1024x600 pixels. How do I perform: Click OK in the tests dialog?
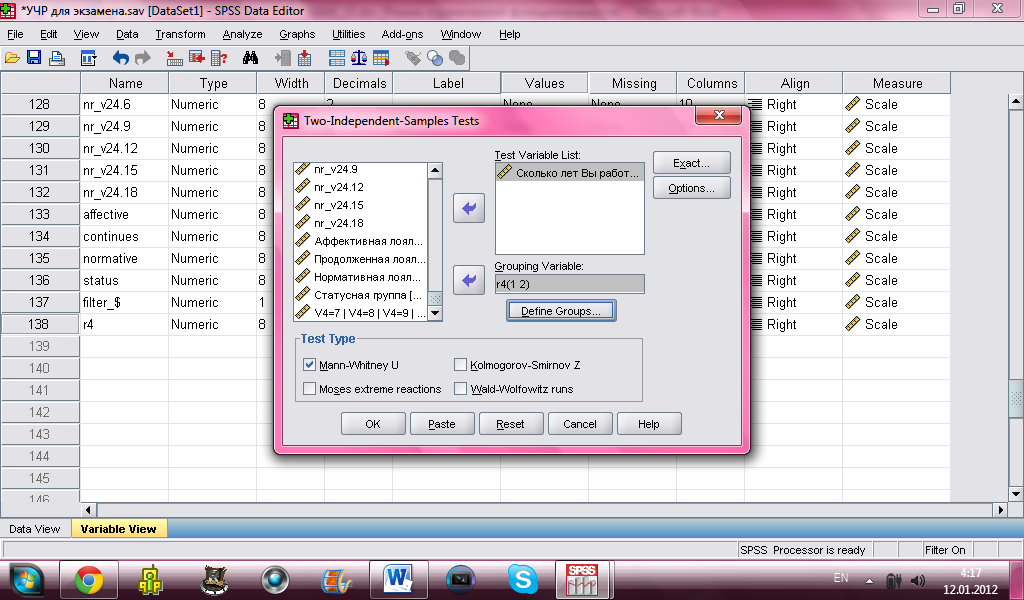(373, 424)
